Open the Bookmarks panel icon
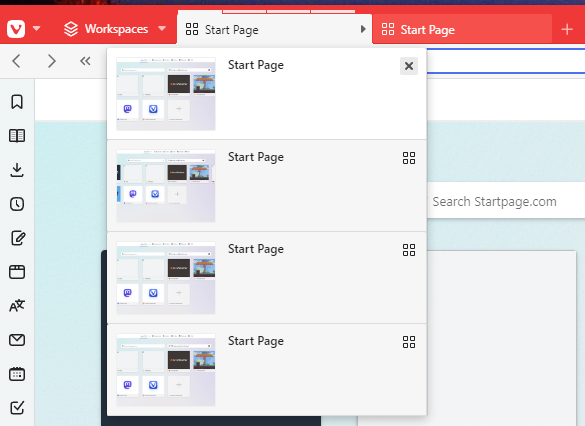 tap(17, 102)
